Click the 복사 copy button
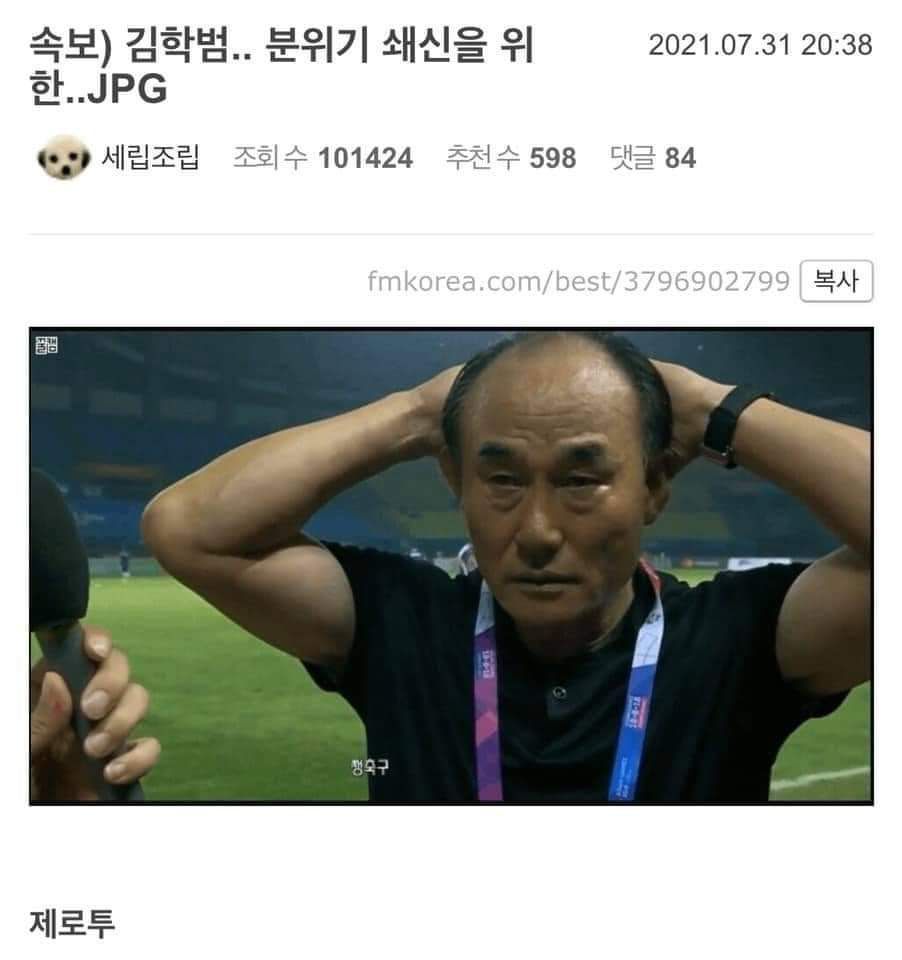Screen dimensions: 902x960 (x=836, y=281)
